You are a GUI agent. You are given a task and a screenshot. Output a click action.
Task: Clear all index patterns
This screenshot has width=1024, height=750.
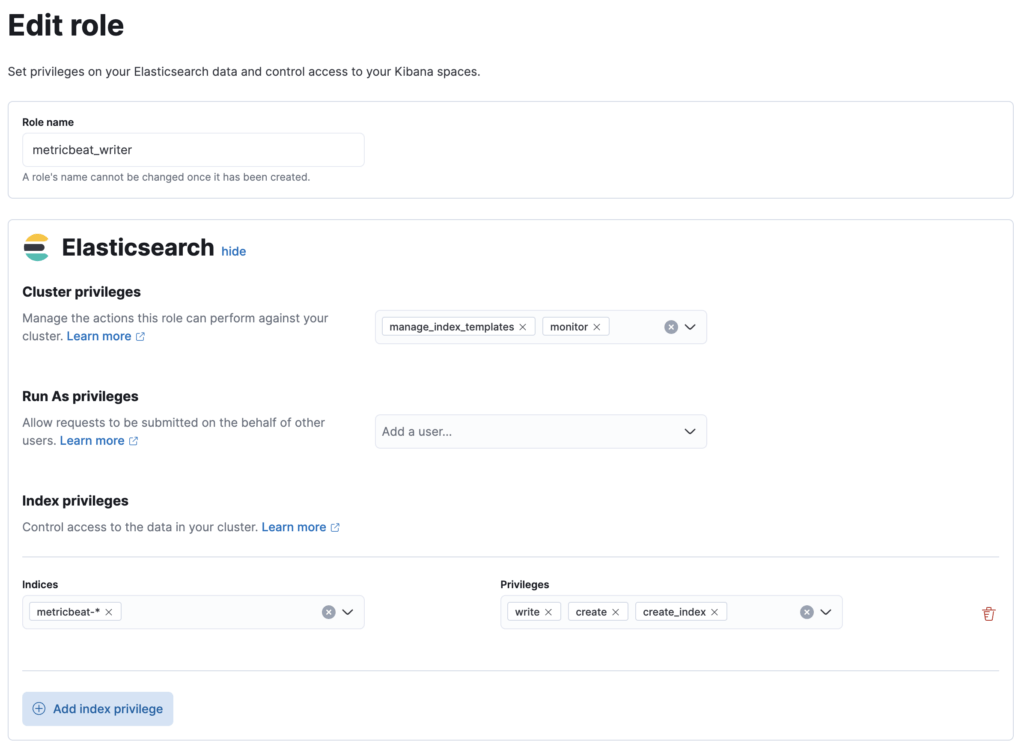[x=328, y=612]
